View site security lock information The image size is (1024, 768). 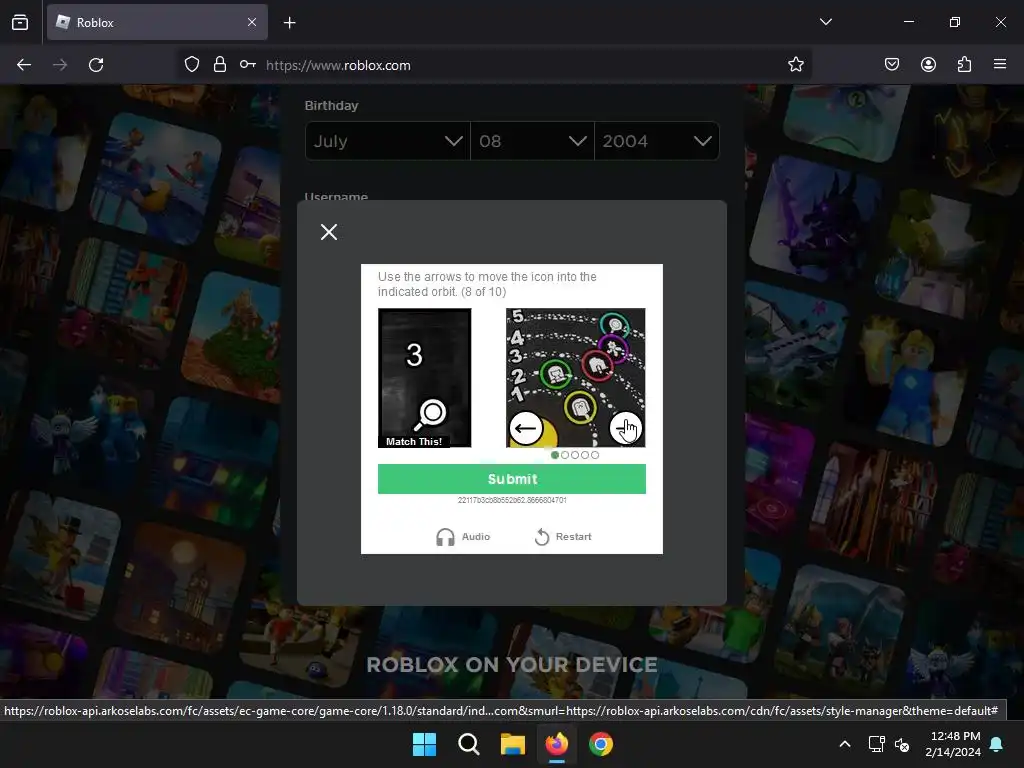coord(220,65)
